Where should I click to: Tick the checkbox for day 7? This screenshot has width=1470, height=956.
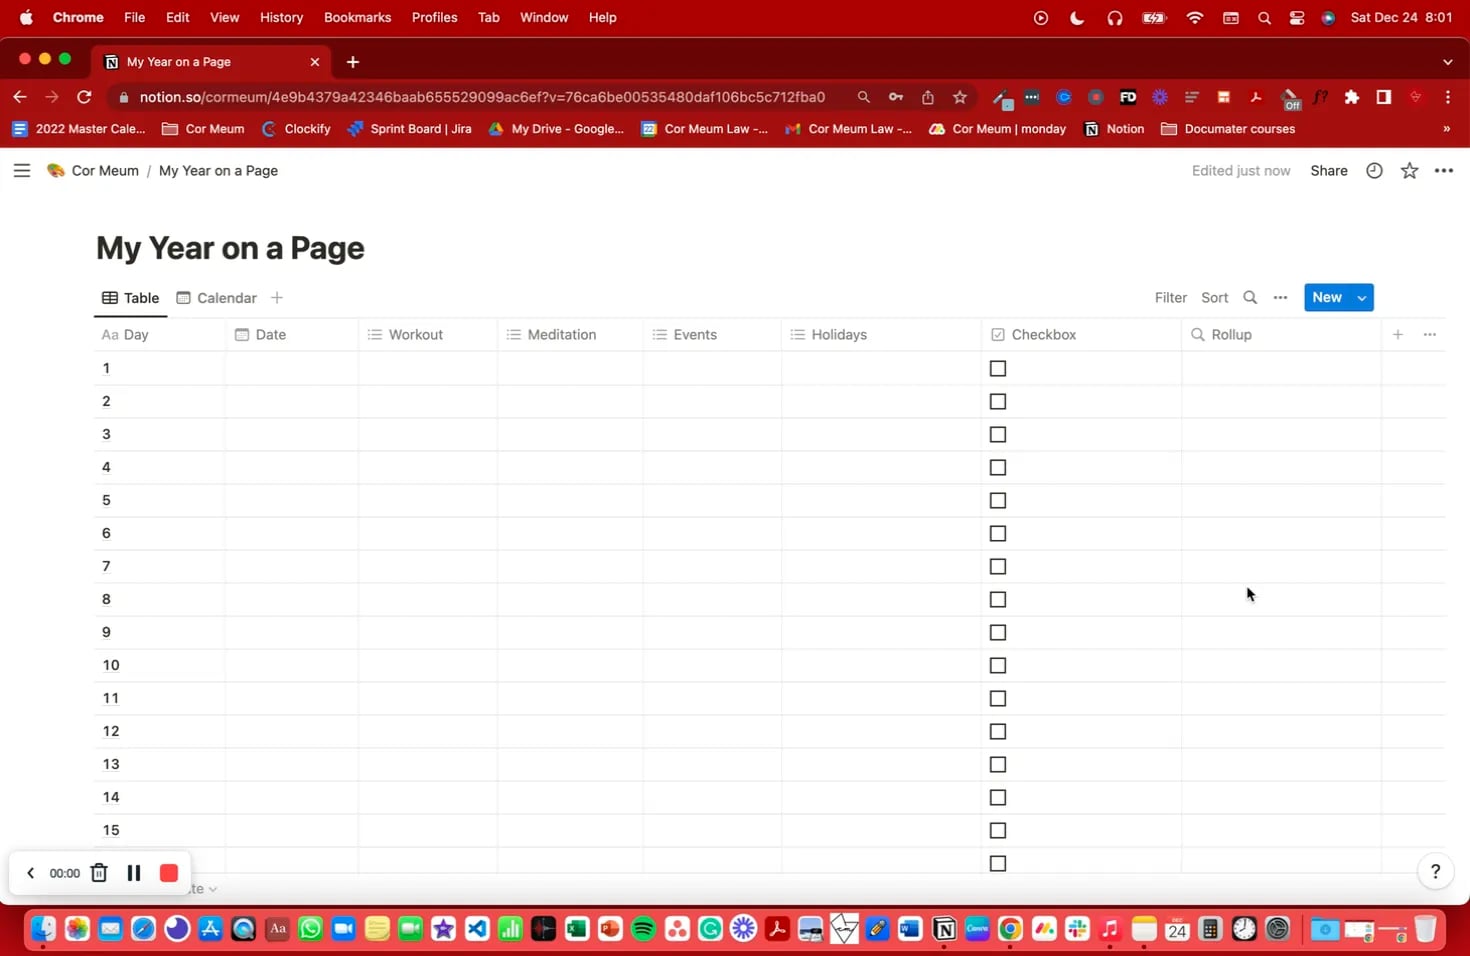point(998,567)
